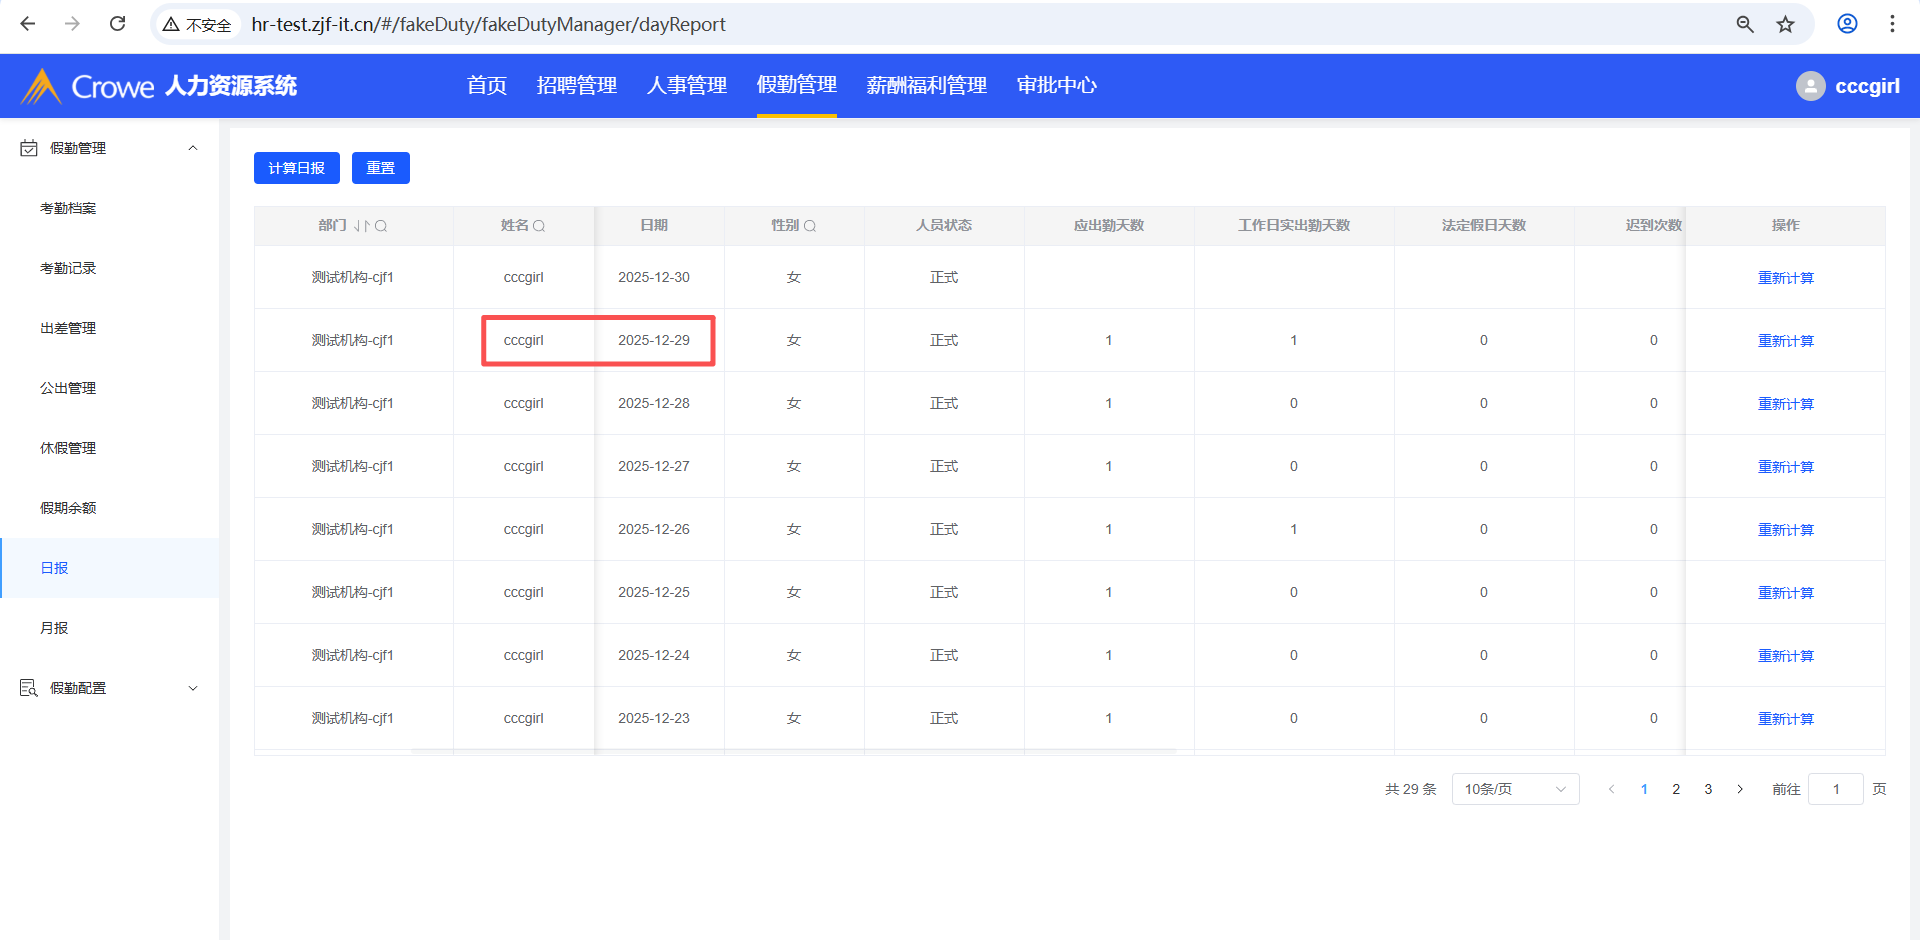
Task: Click 重新计算 link for 2025-12-29 row
Action: tap(1785, 341)
